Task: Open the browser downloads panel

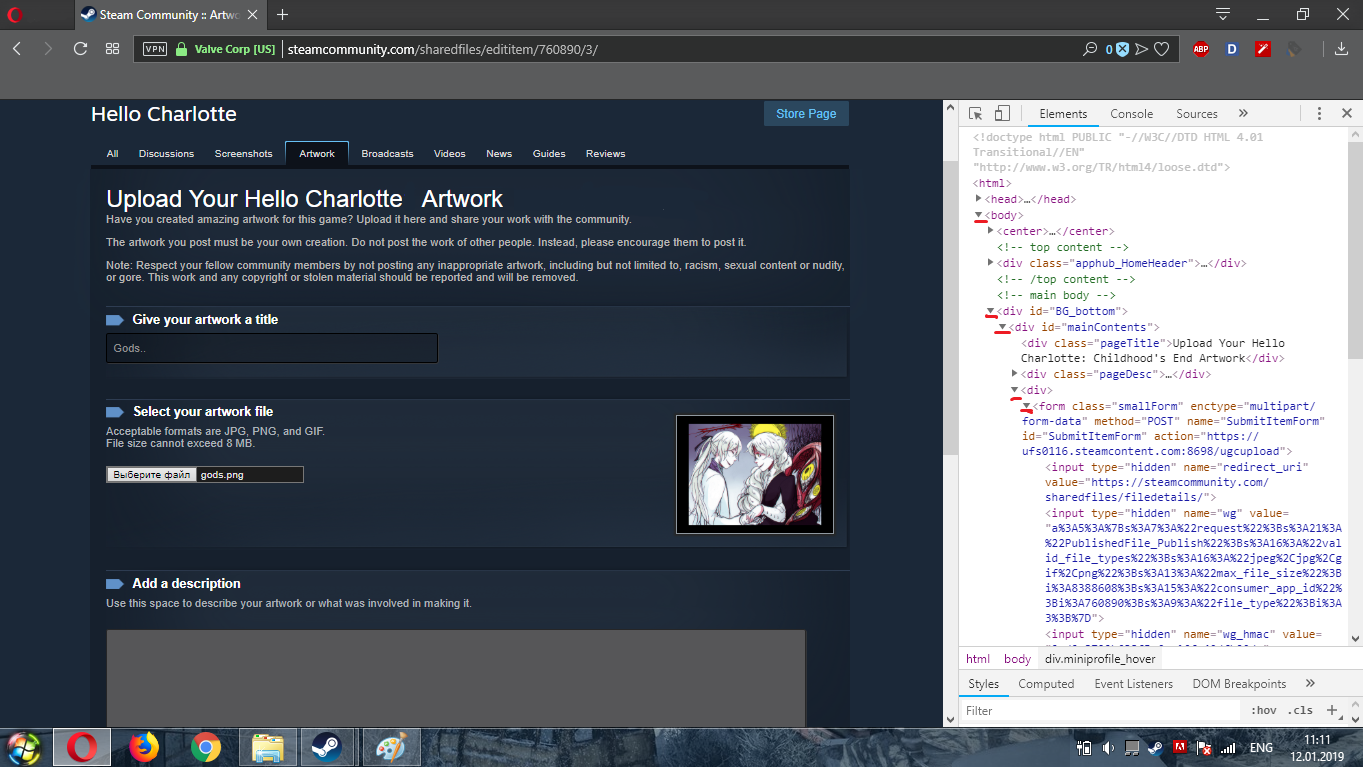Action: 1342,49
